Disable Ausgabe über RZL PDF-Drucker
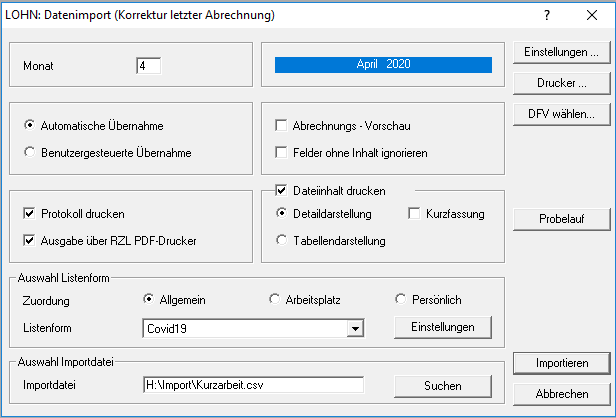This screenshot has width=616, height=418. pos(29,240)
